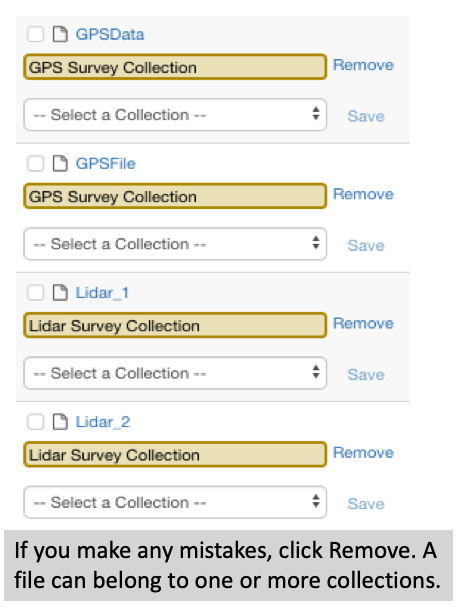This screenshot has width=459, height=611.
Task: Save the collection choice for GPSFile
Action: [x=366, y=245]
